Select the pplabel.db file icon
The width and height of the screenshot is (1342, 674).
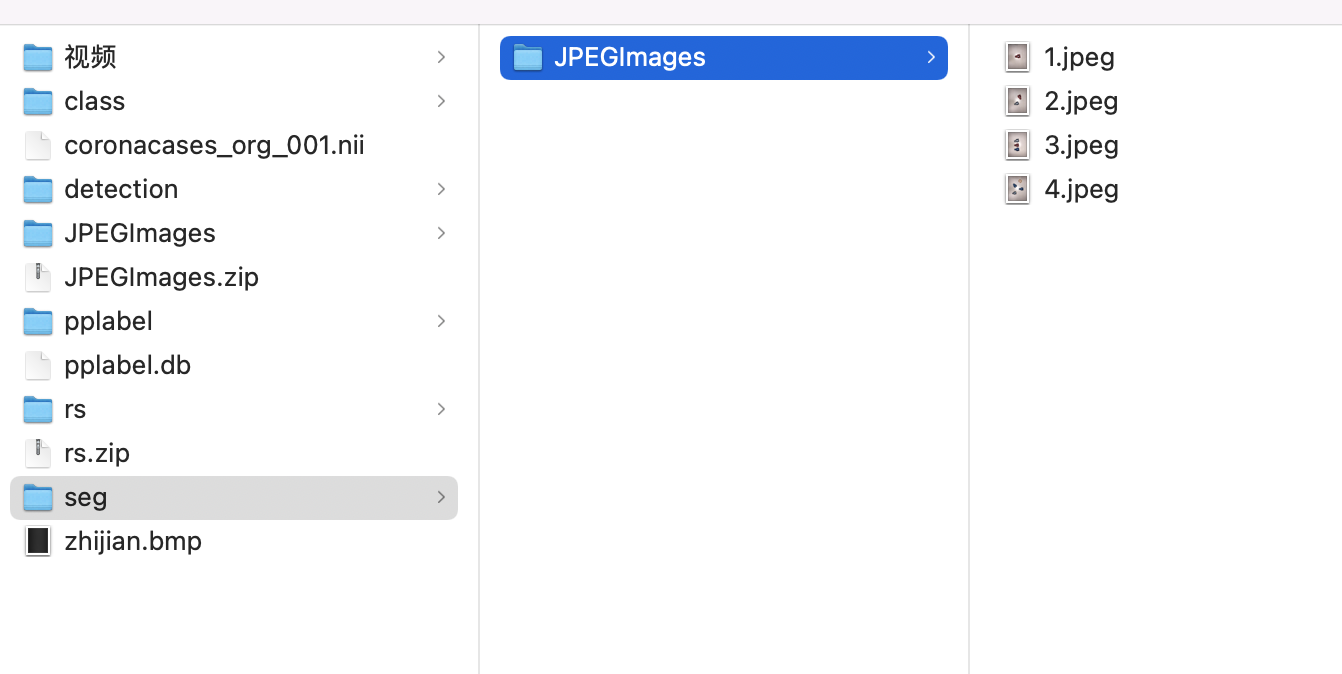38,366
